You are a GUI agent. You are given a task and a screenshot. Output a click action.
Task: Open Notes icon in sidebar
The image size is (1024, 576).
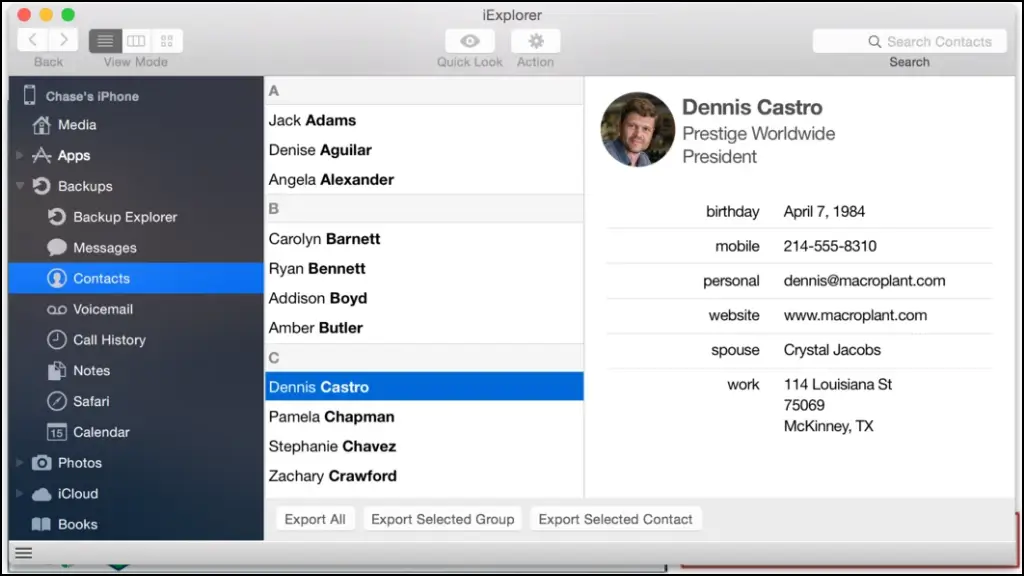tap(57, 370)
